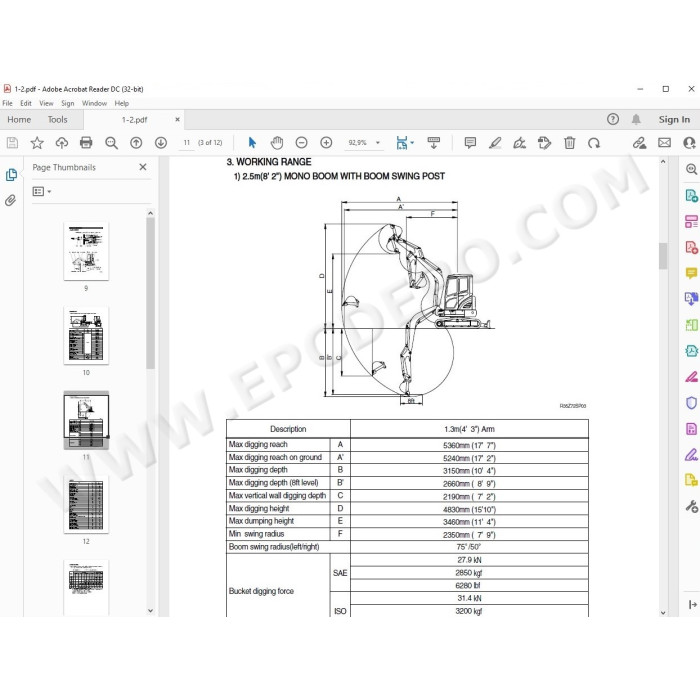The height and width of the screenshot is (700, 700).
Task: Click the stamp tool icon
Action: [544, 143]
